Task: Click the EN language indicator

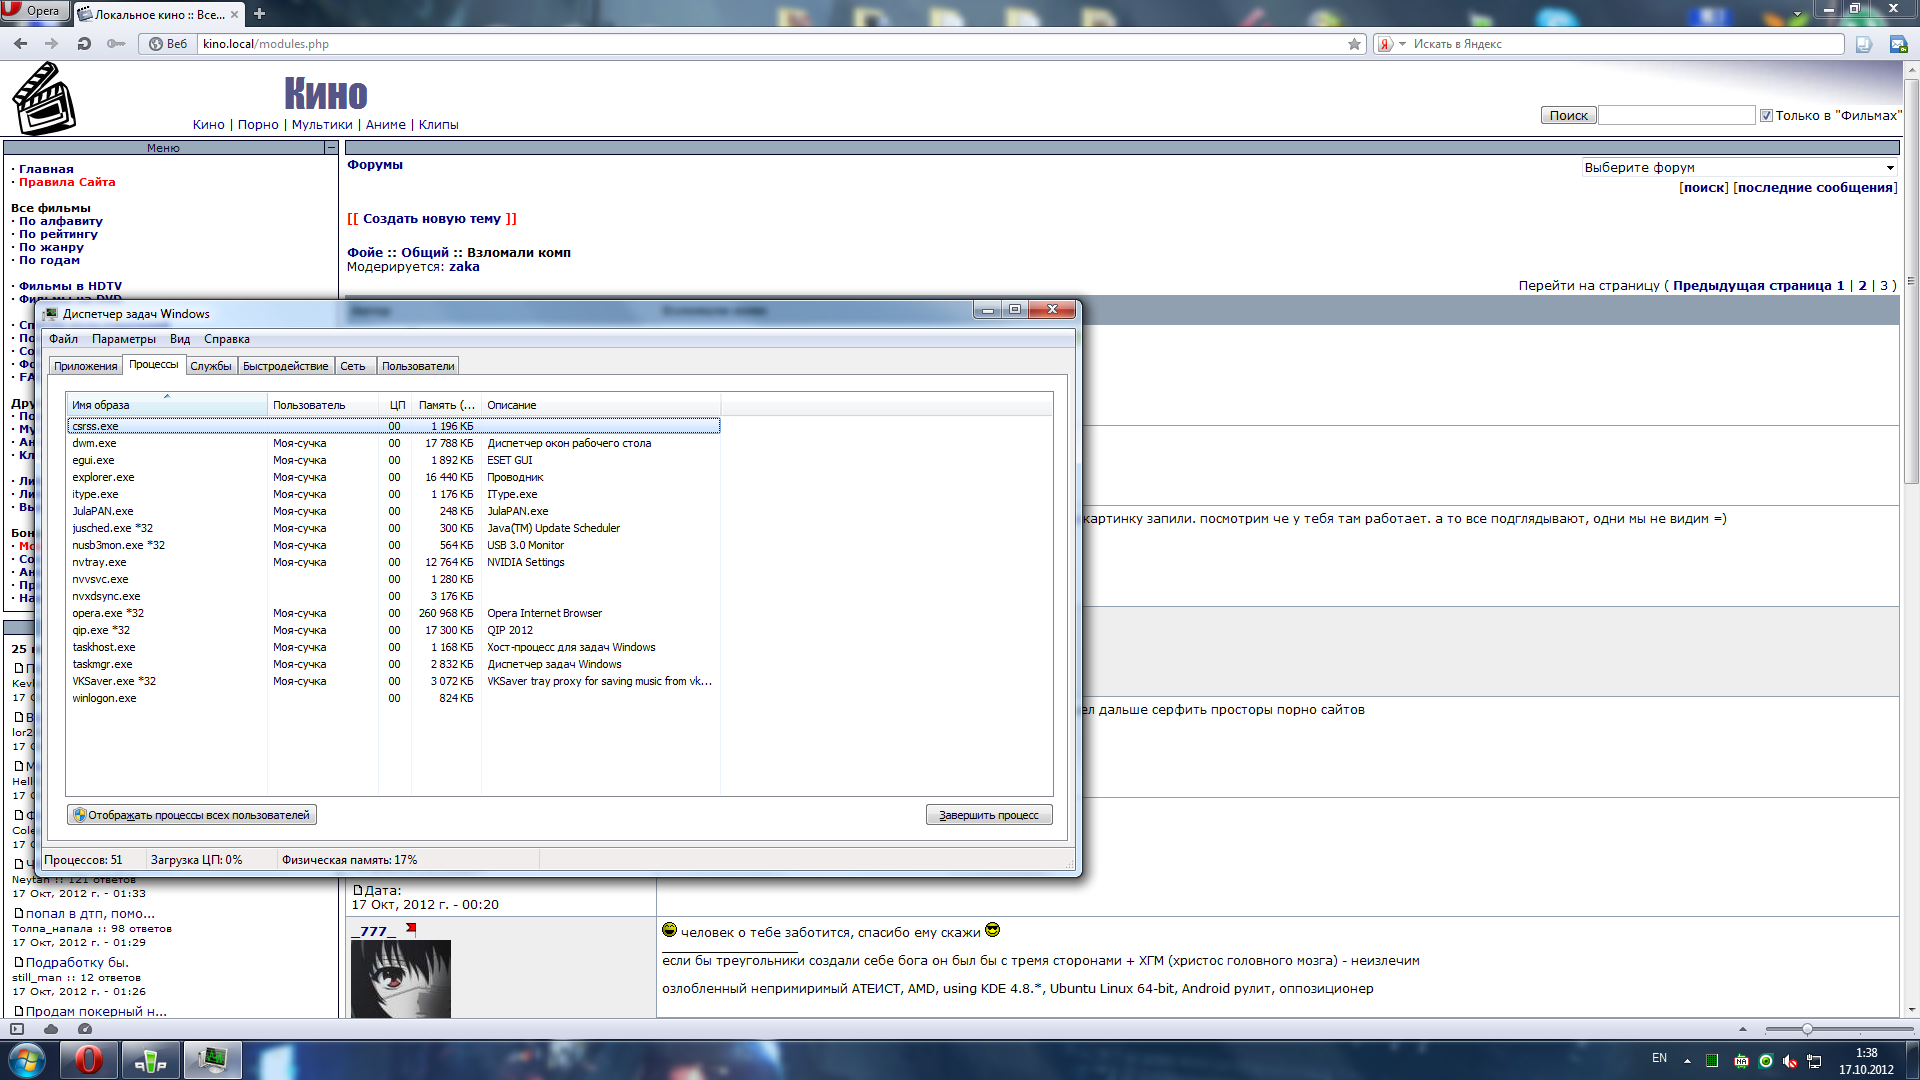Action: pyautogui.click(x=1659, y=1058)
